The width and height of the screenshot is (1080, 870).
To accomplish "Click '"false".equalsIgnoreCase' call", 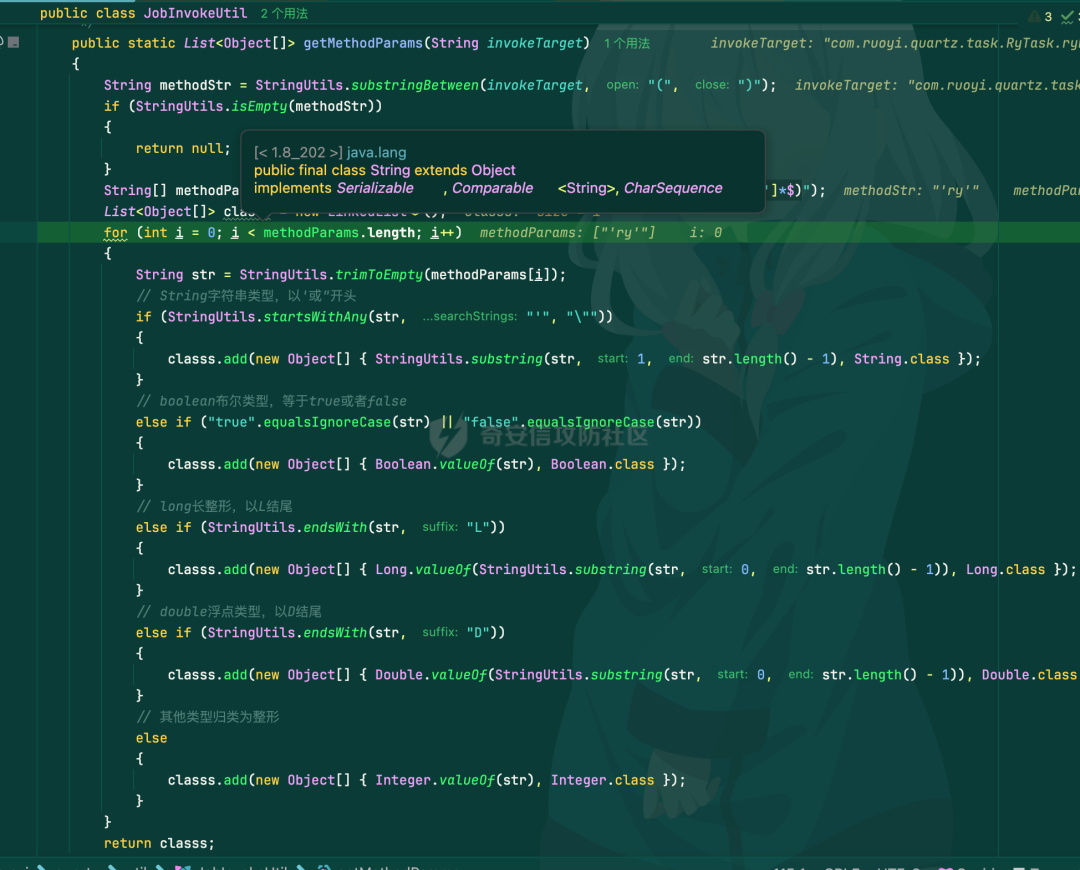I will tap(559, 422).
